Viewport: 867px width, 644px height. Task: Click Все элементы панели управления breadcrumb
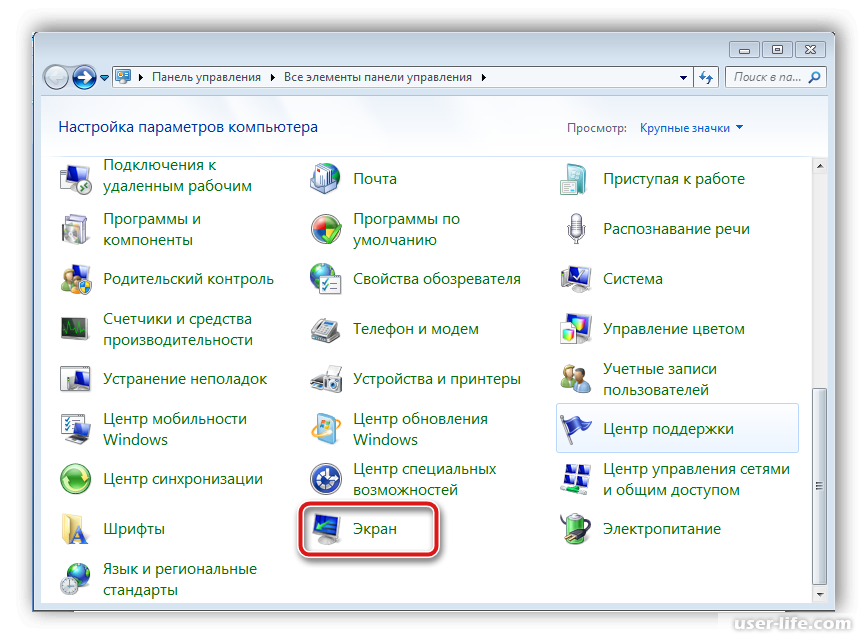click(378, 77)
